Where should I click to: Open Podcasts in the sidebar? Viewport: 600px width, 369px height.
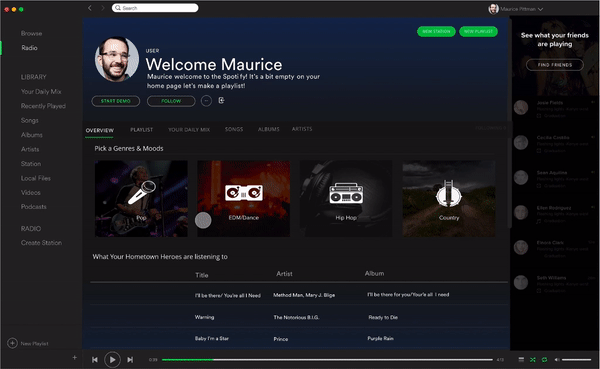coord(34,207)
